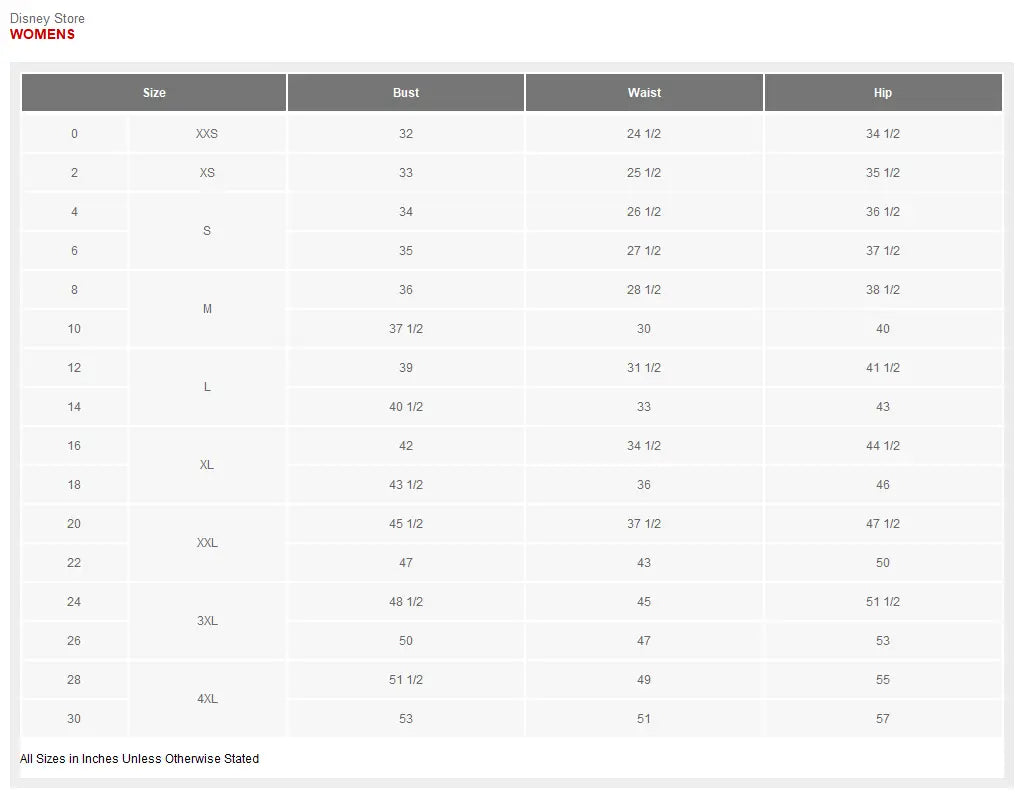Click the XXL size label cell
Screen dimensions: 1024x803
[x=207, y=543]
